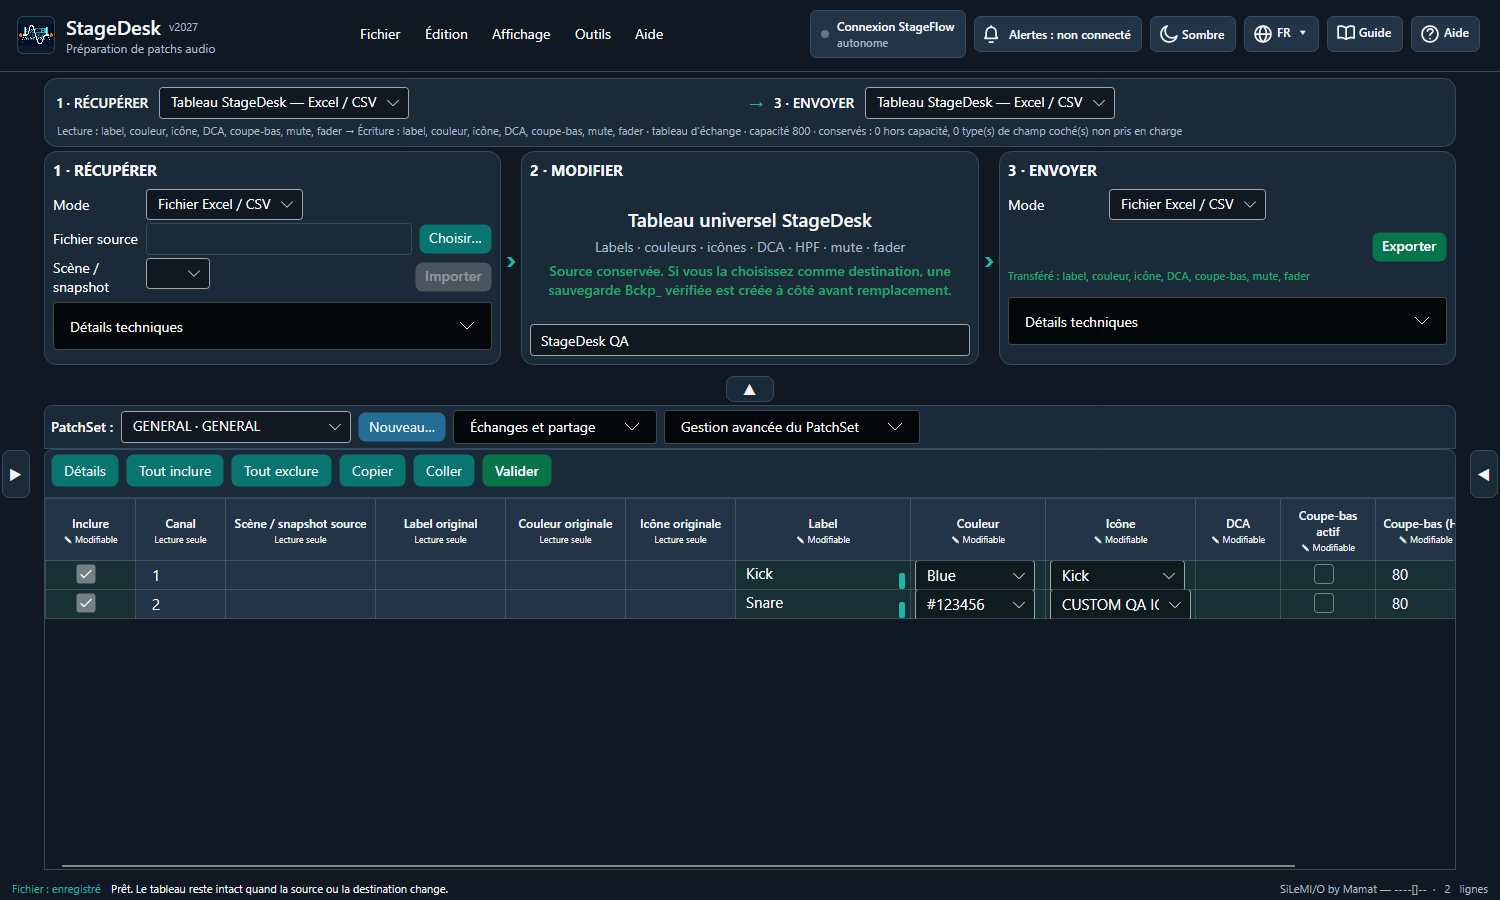Click the StageDesk waveform logo icon

click(x=36, y=35)
